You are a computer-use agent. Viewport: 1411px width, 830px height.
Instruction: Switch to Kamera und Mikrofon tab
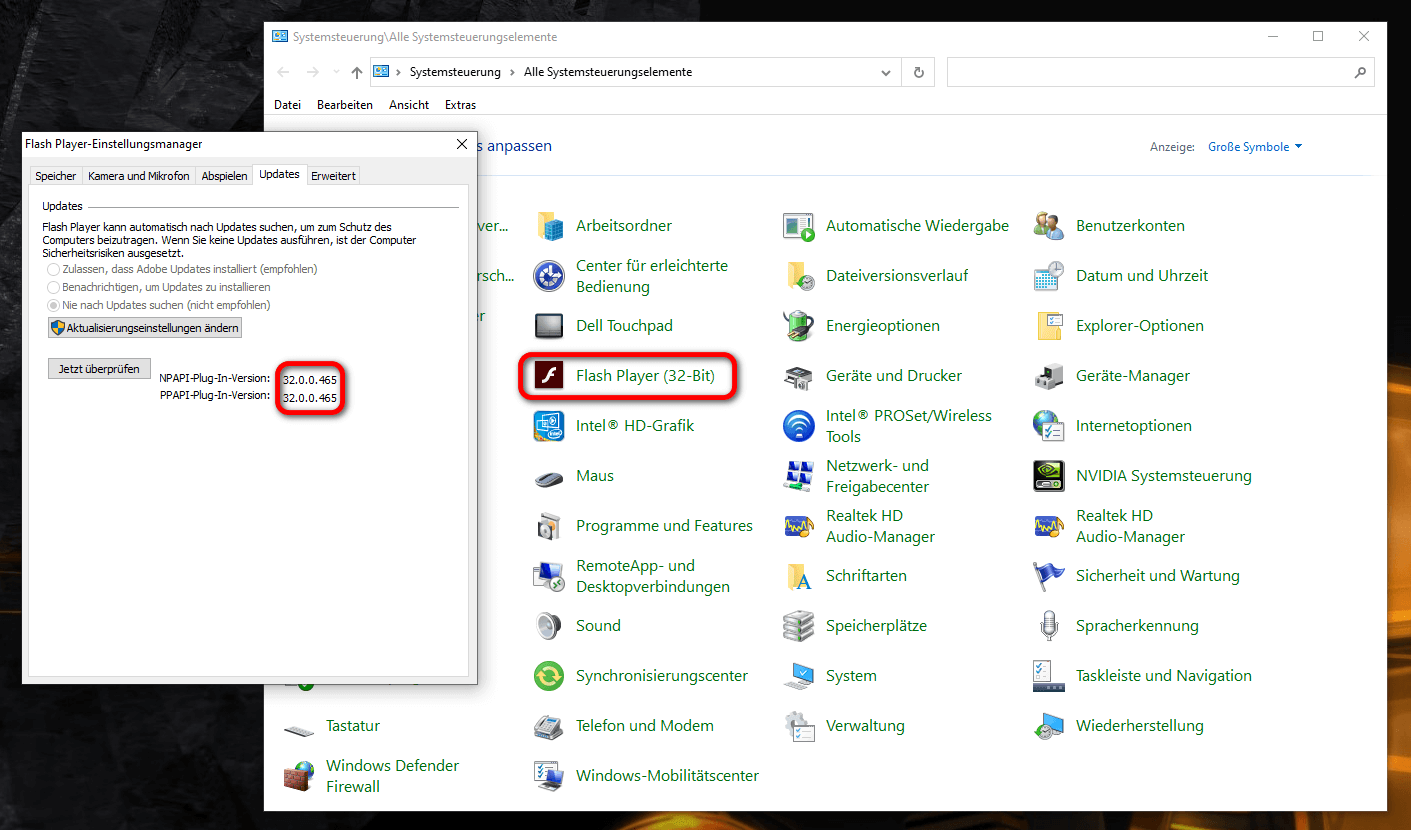139,176
